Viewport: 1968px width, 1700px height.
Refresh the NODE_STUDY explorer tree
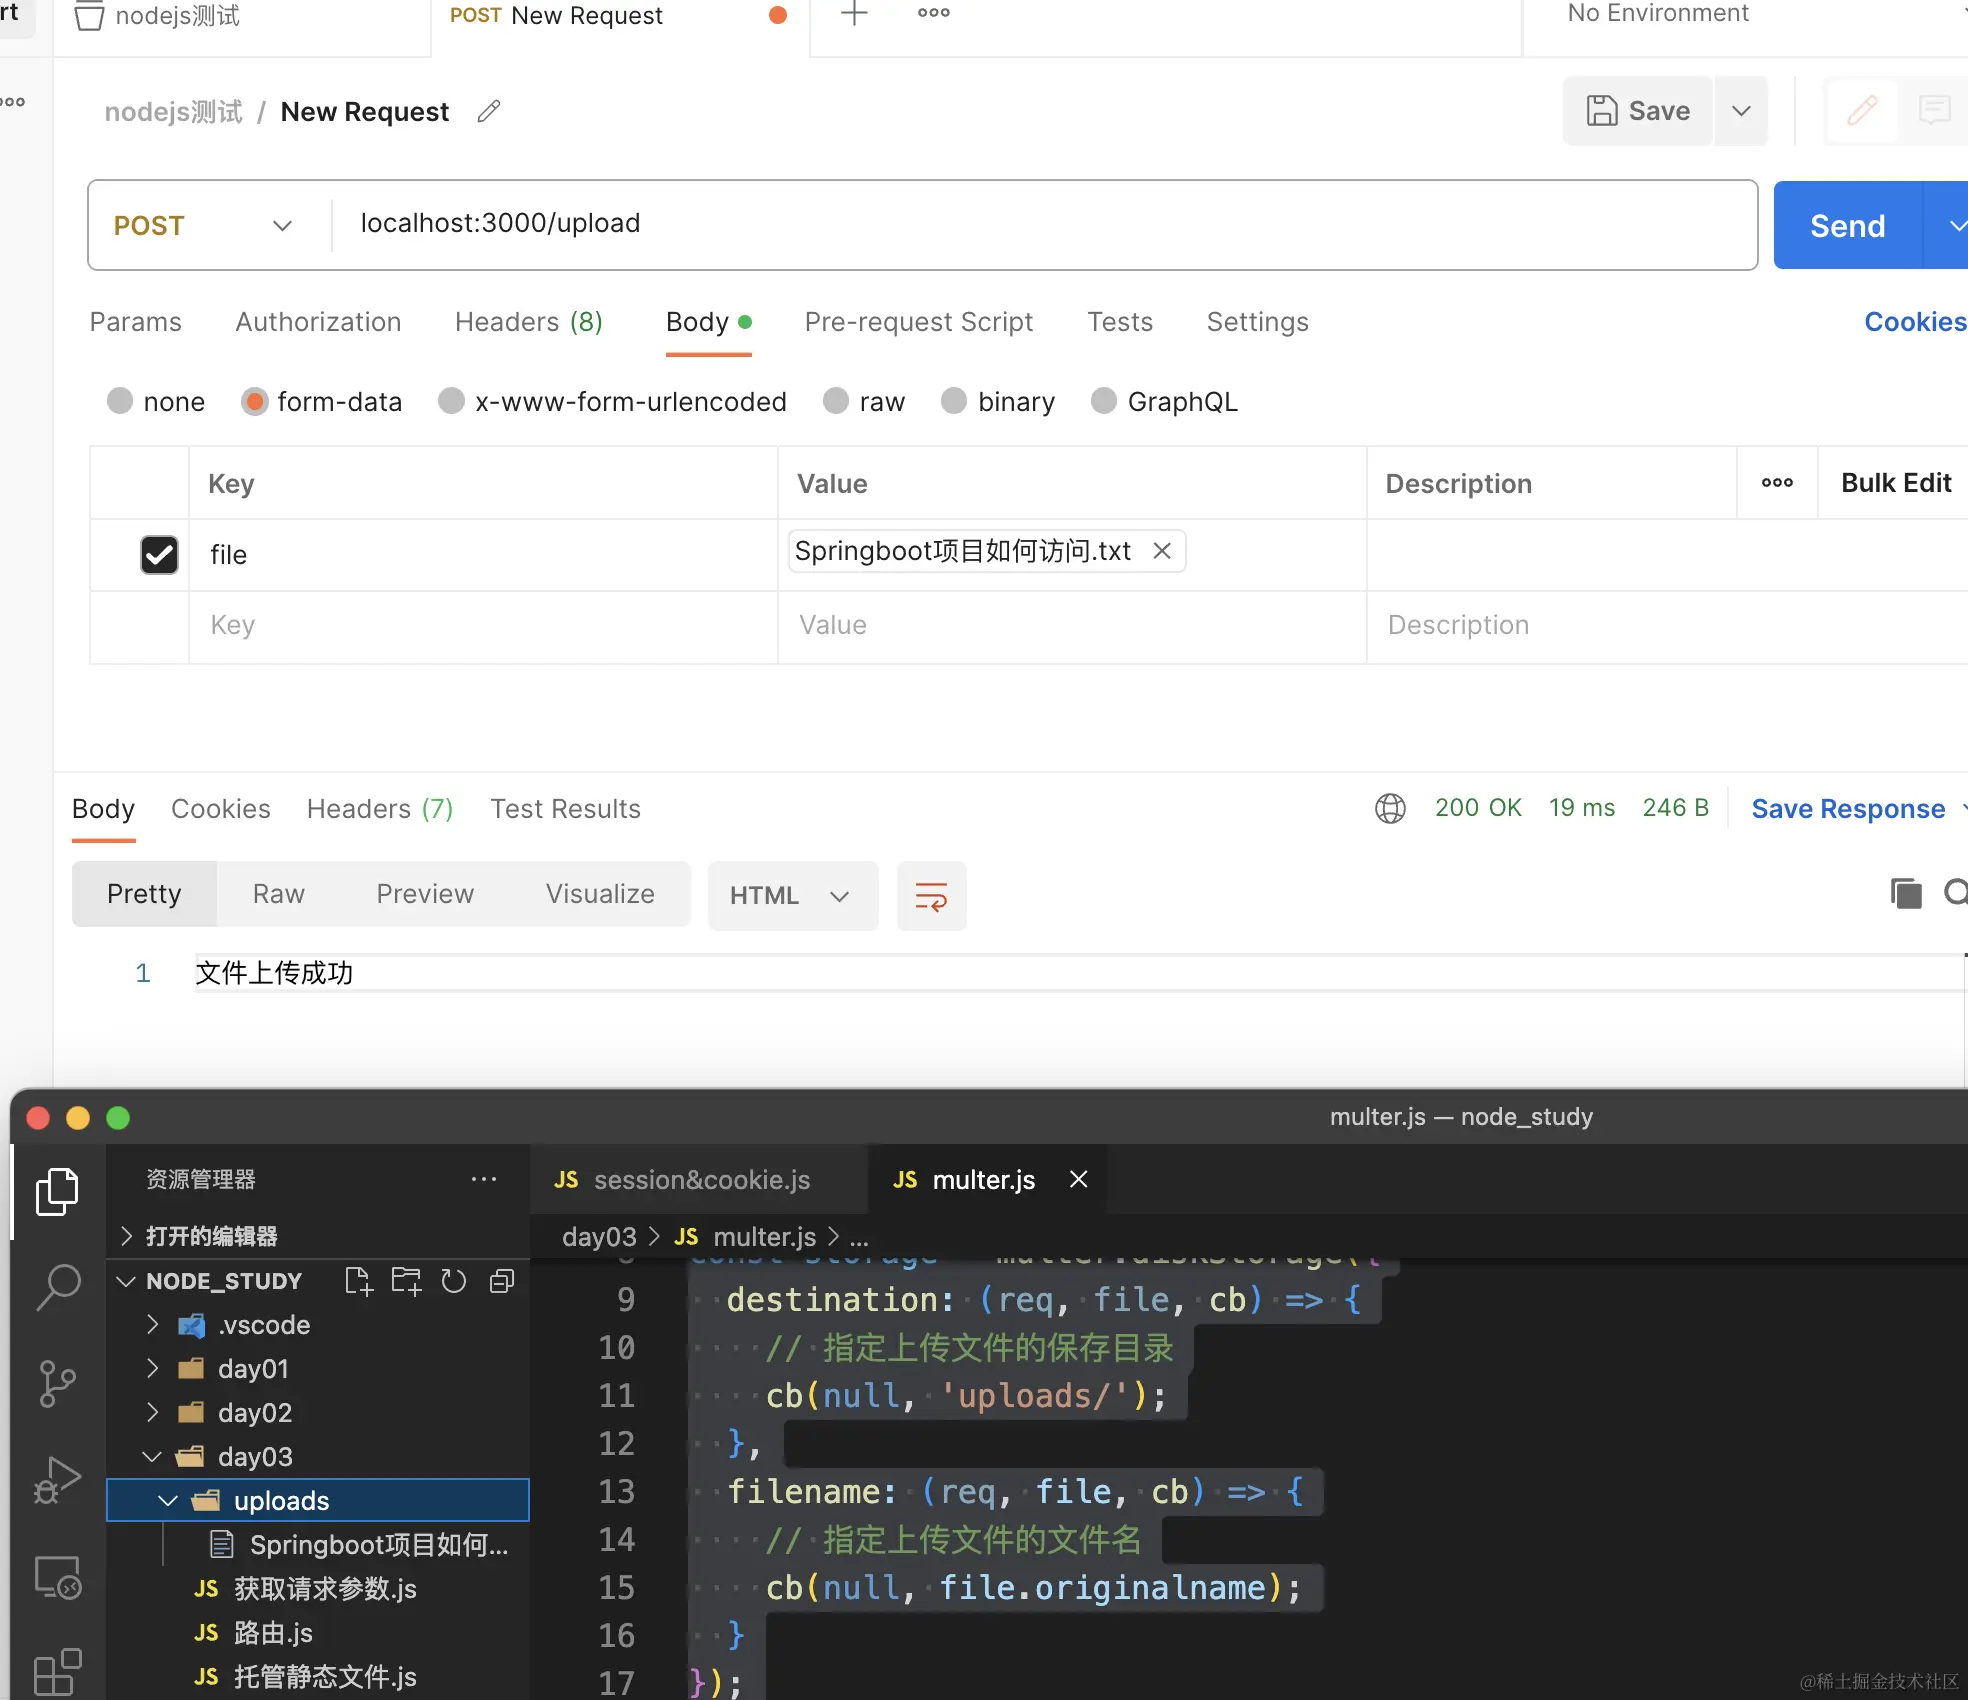click(x=454, y=1281)
